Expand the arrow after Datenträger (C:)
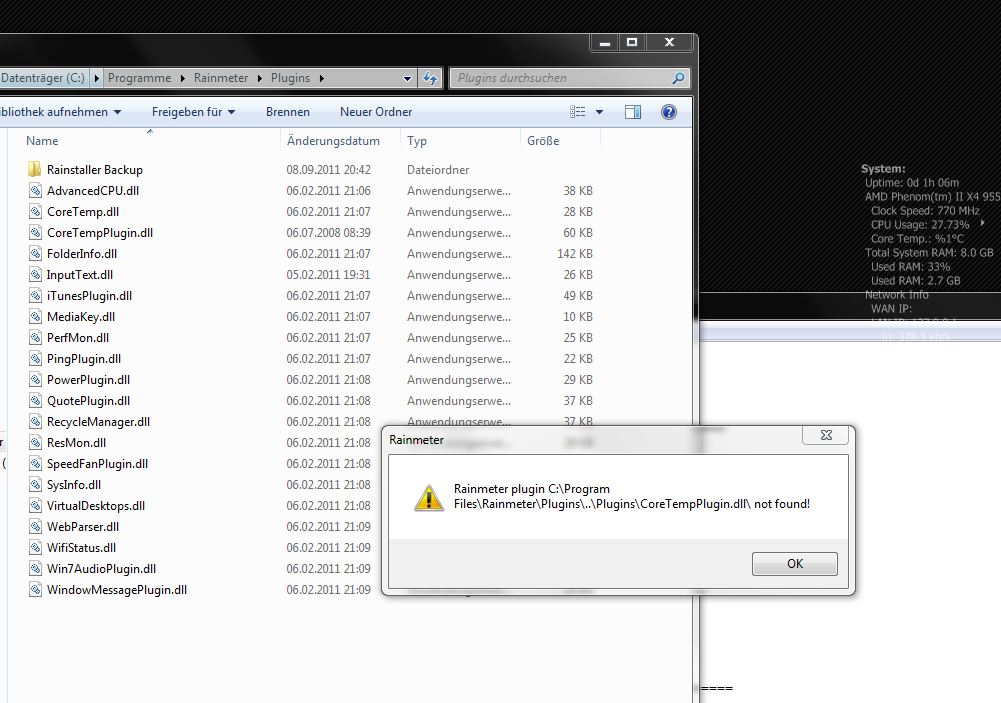Viewport: 1001px width, 703px height. (x=96, y=79)
